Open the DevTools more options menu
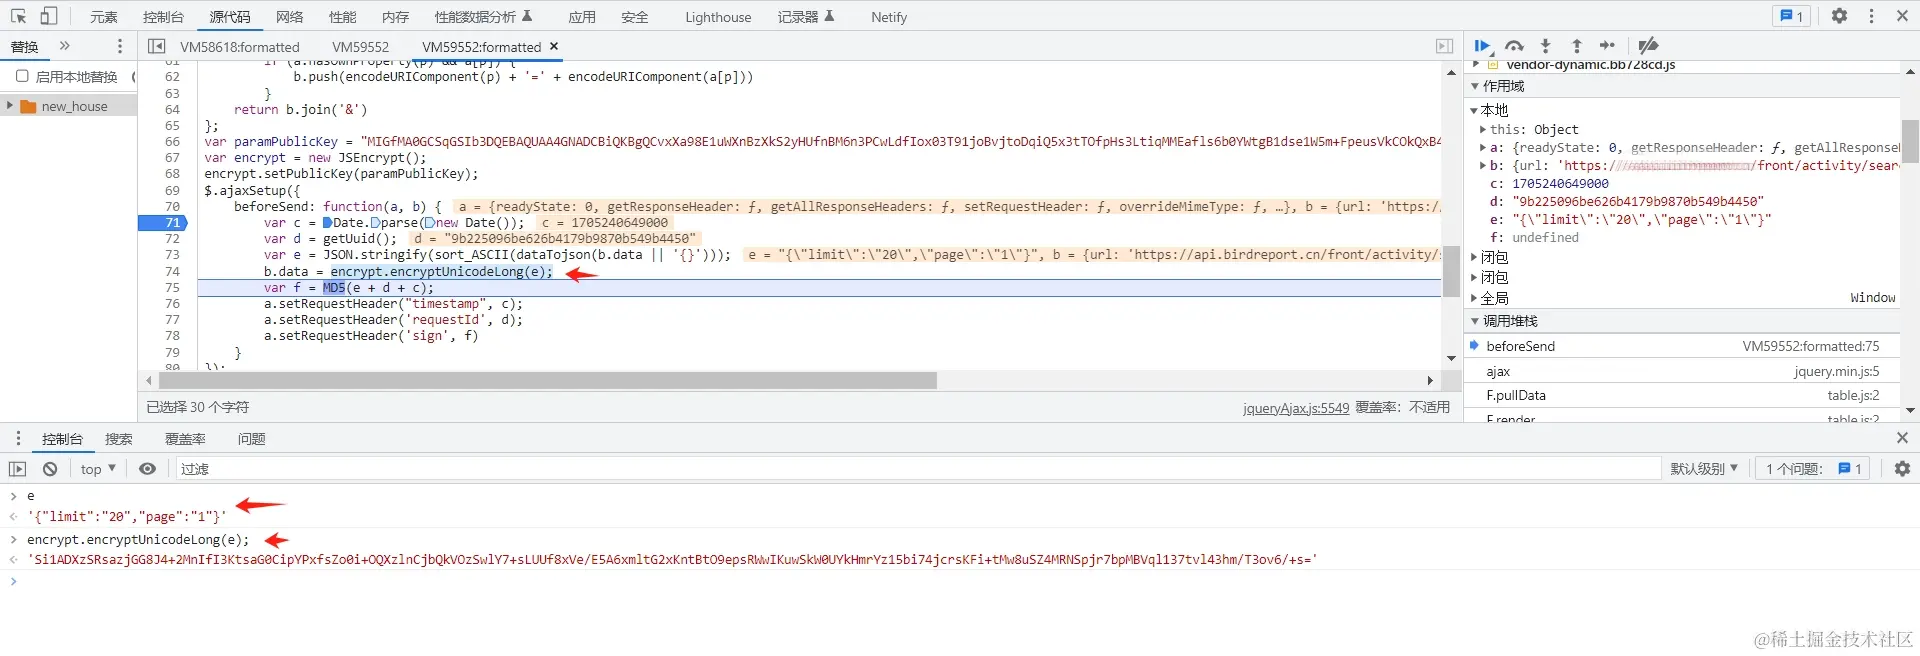The height and width of the screenshot is (656, 1920). [x=1872, y=16]
